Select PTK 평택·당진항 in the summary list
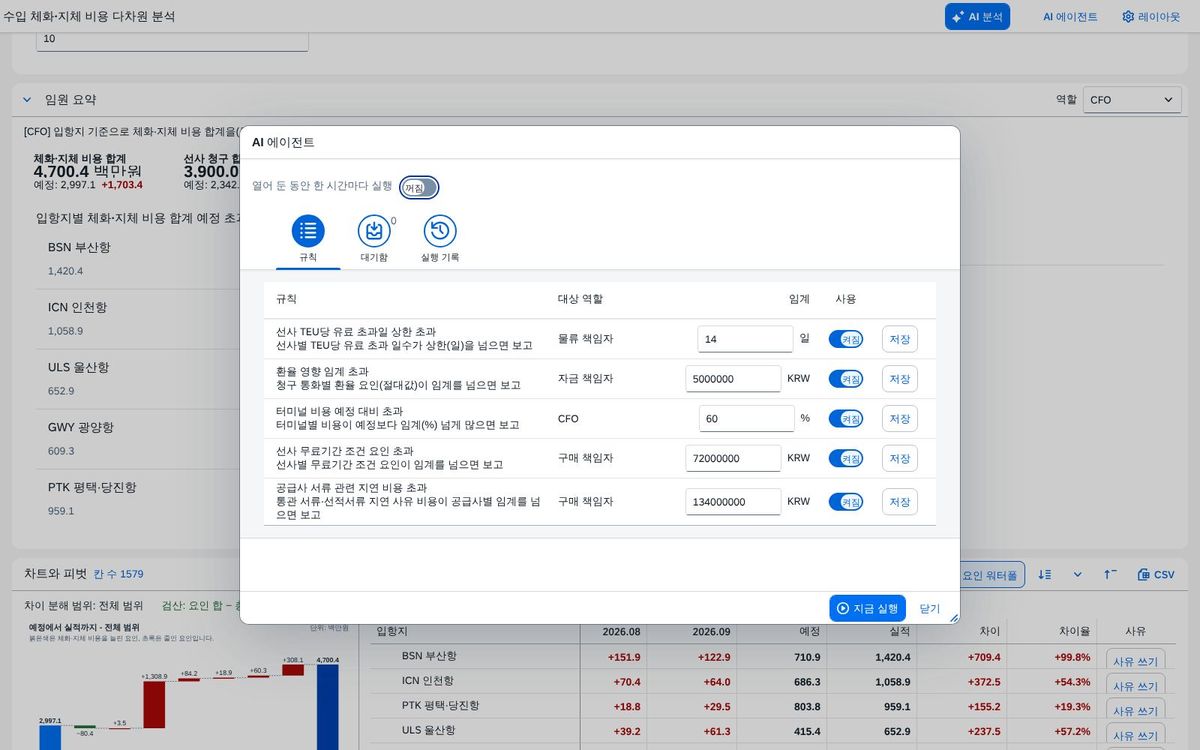1200x750 pixels. pos(138,498)
